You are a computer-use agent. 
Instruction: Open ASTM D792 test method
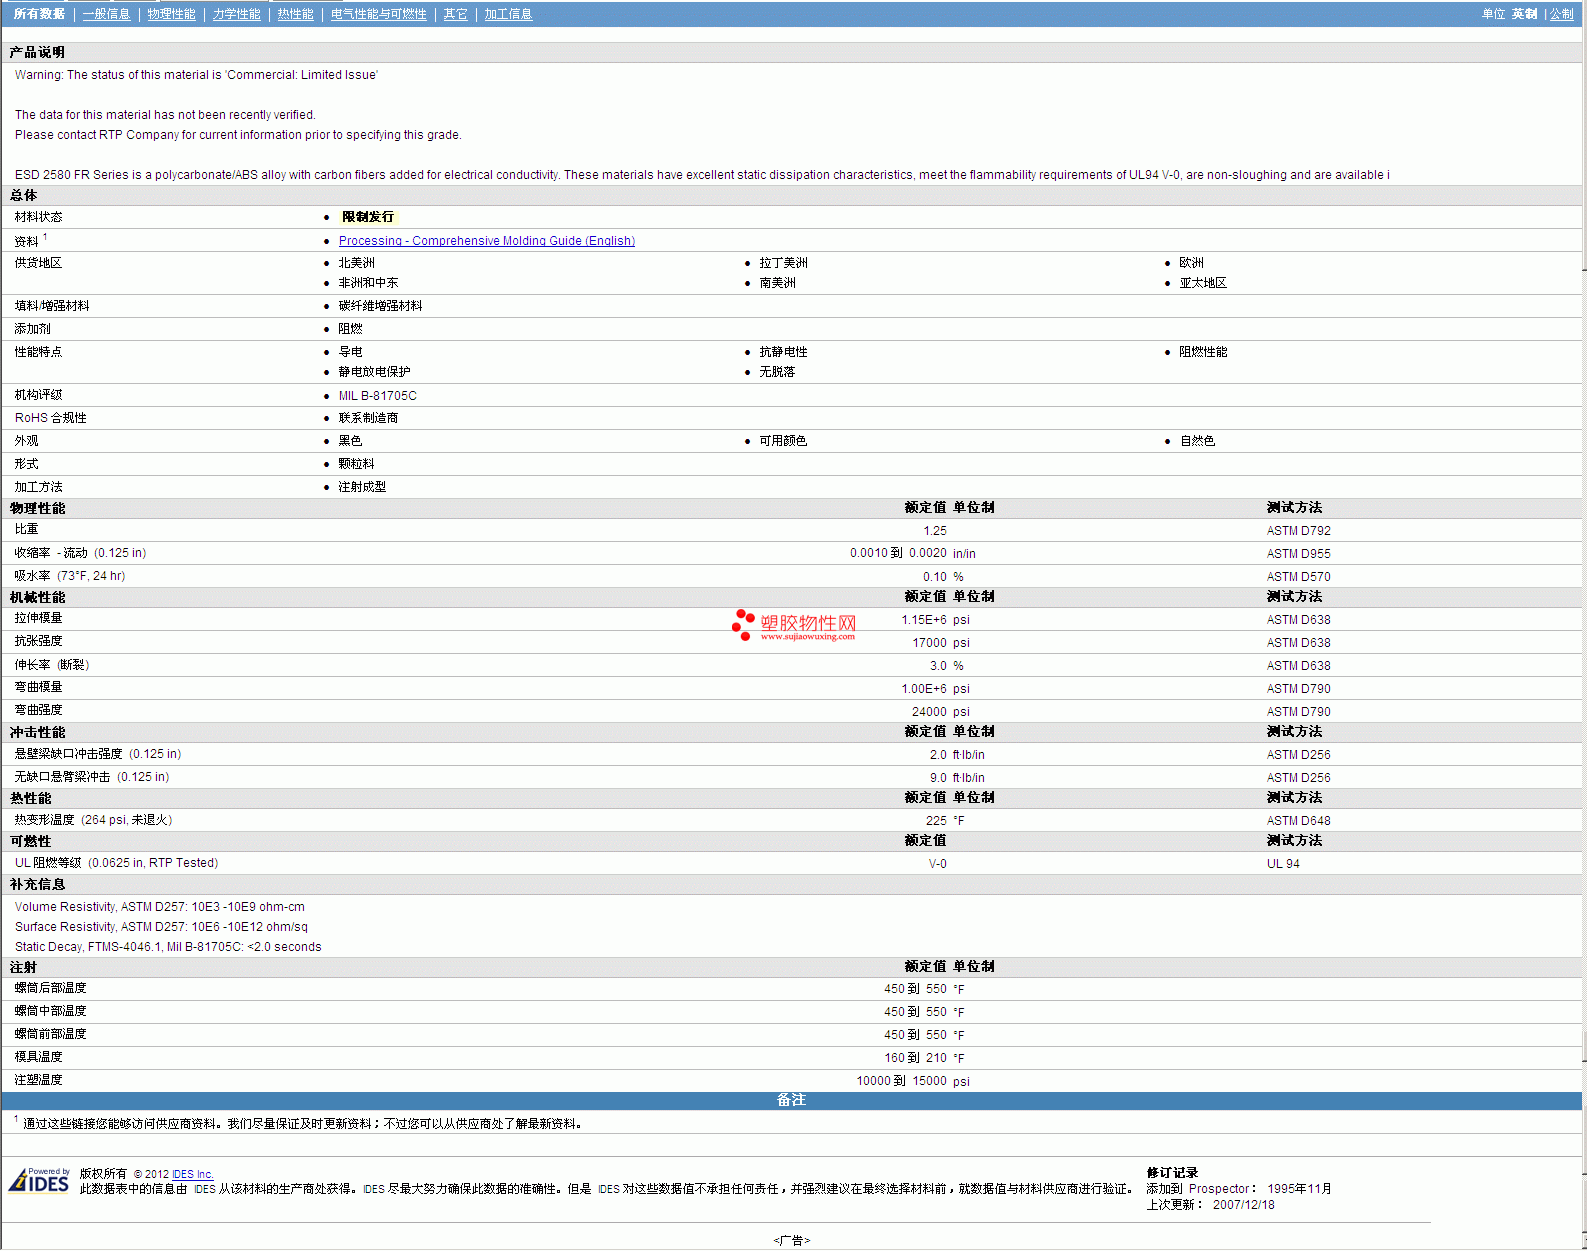coord(1298,531)
